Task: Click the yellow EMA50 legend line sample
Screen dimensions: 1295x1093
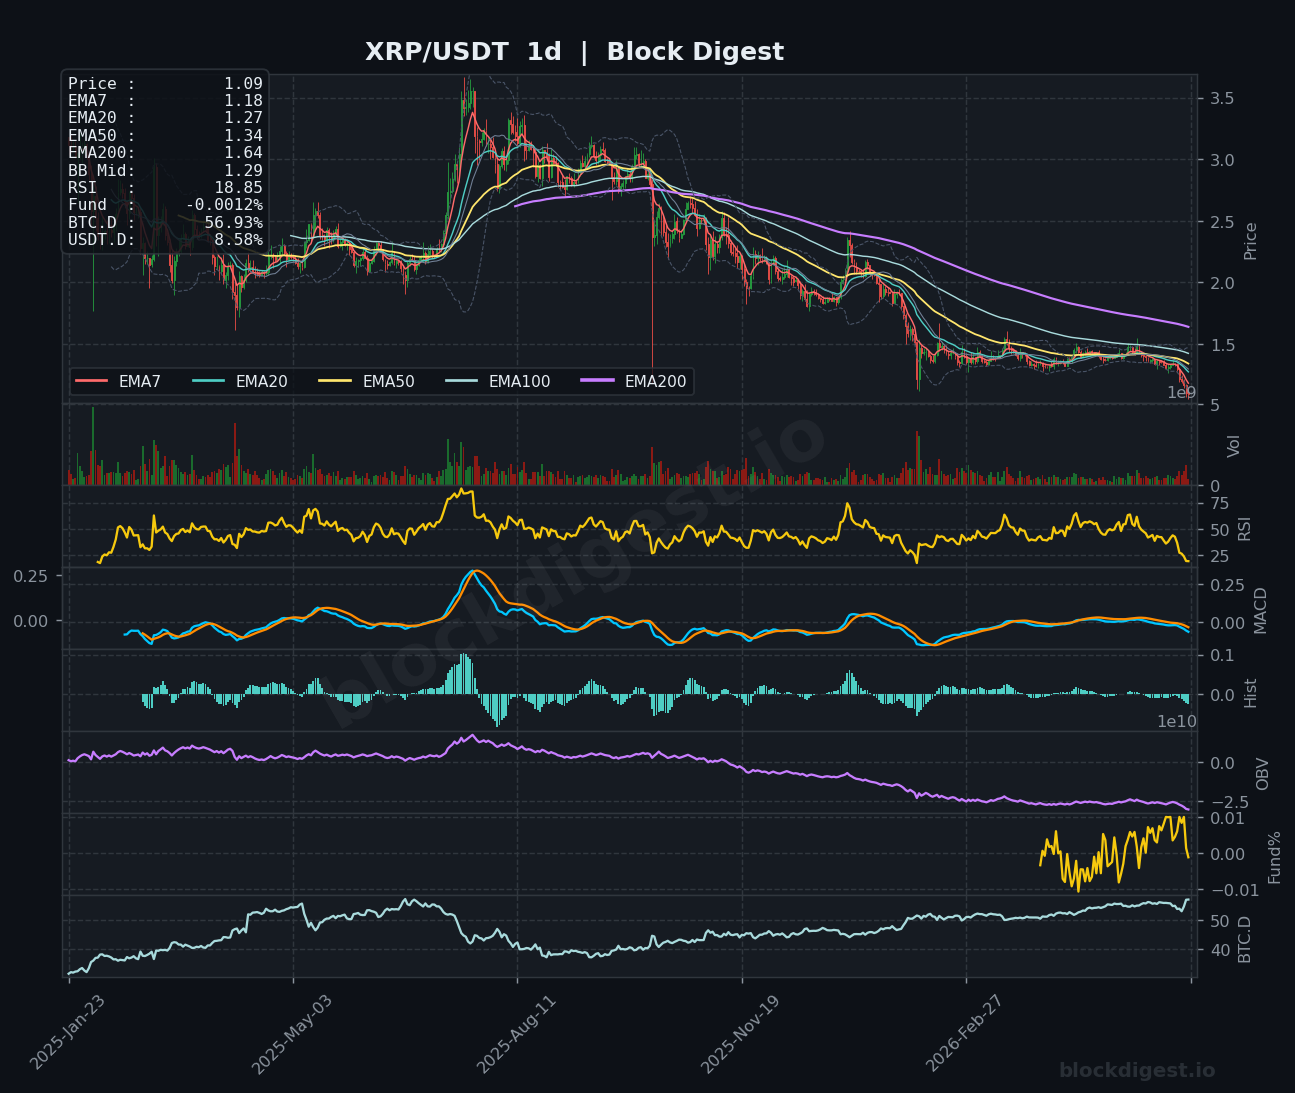Action: [336, 381]
